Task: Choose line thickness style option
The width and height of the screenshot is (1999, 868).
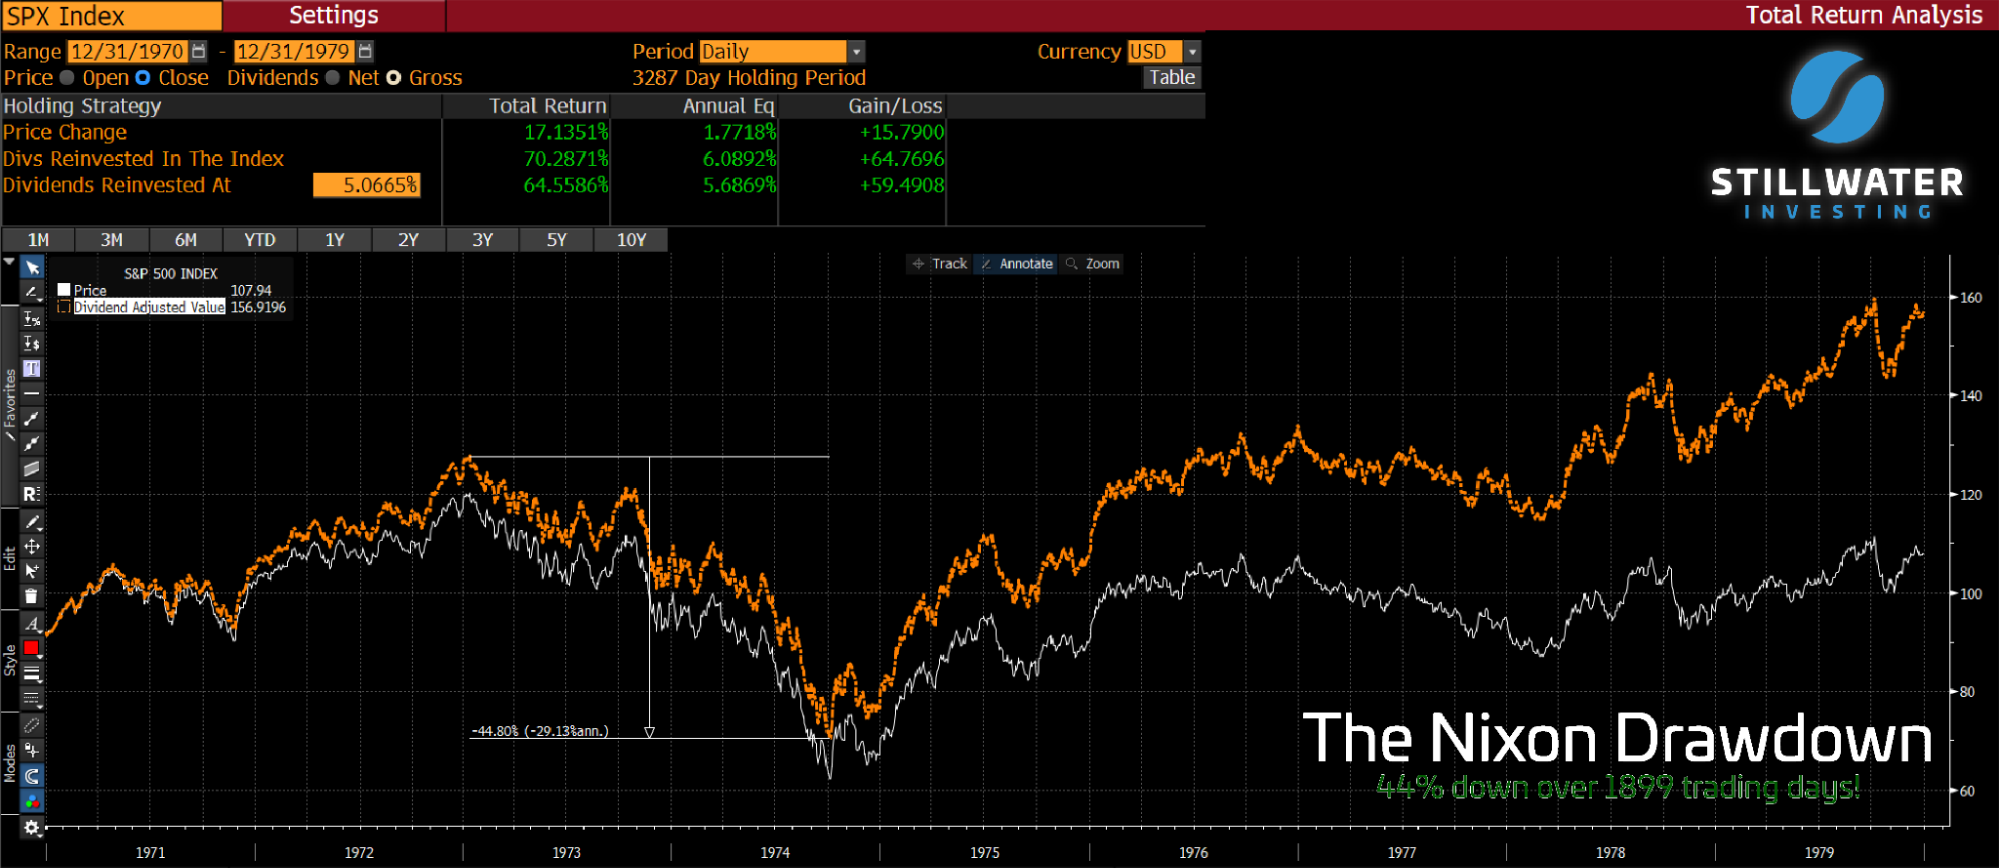Action: point(32,673)
